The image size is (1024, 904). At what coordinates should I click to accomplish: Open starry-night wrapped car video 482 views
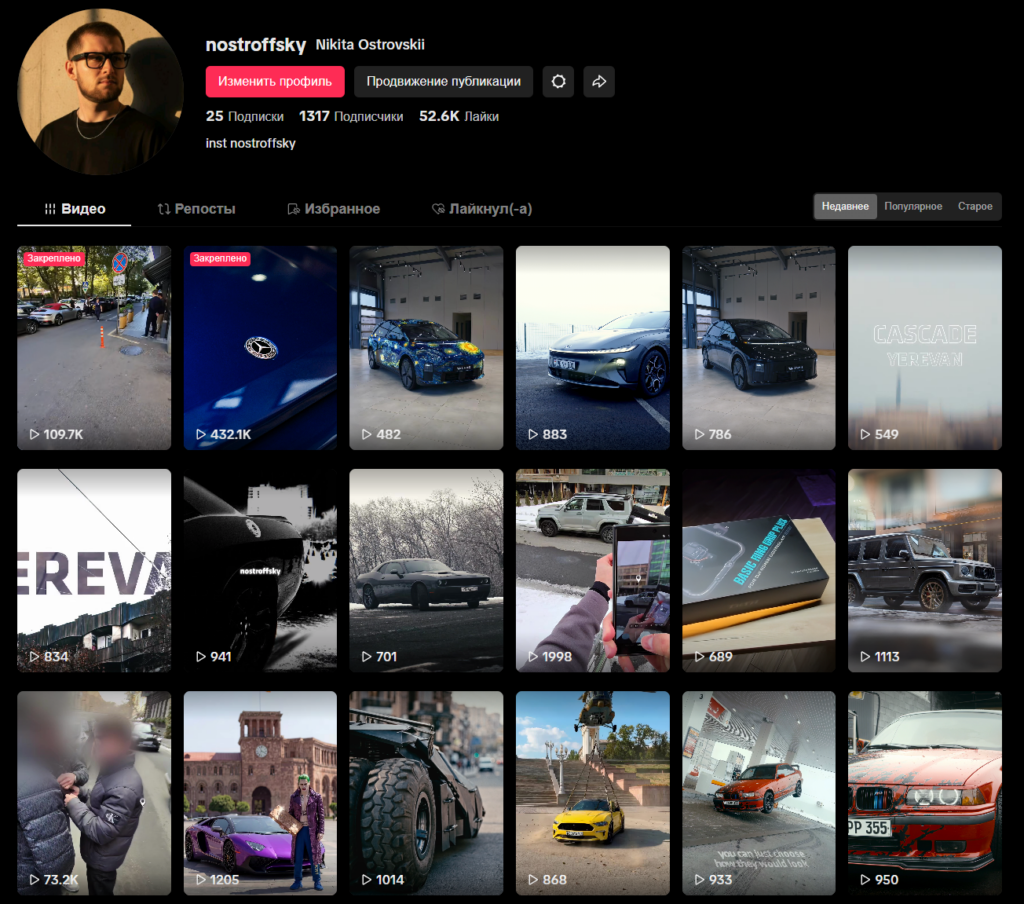pyautogui.click(x=426, y=347)
